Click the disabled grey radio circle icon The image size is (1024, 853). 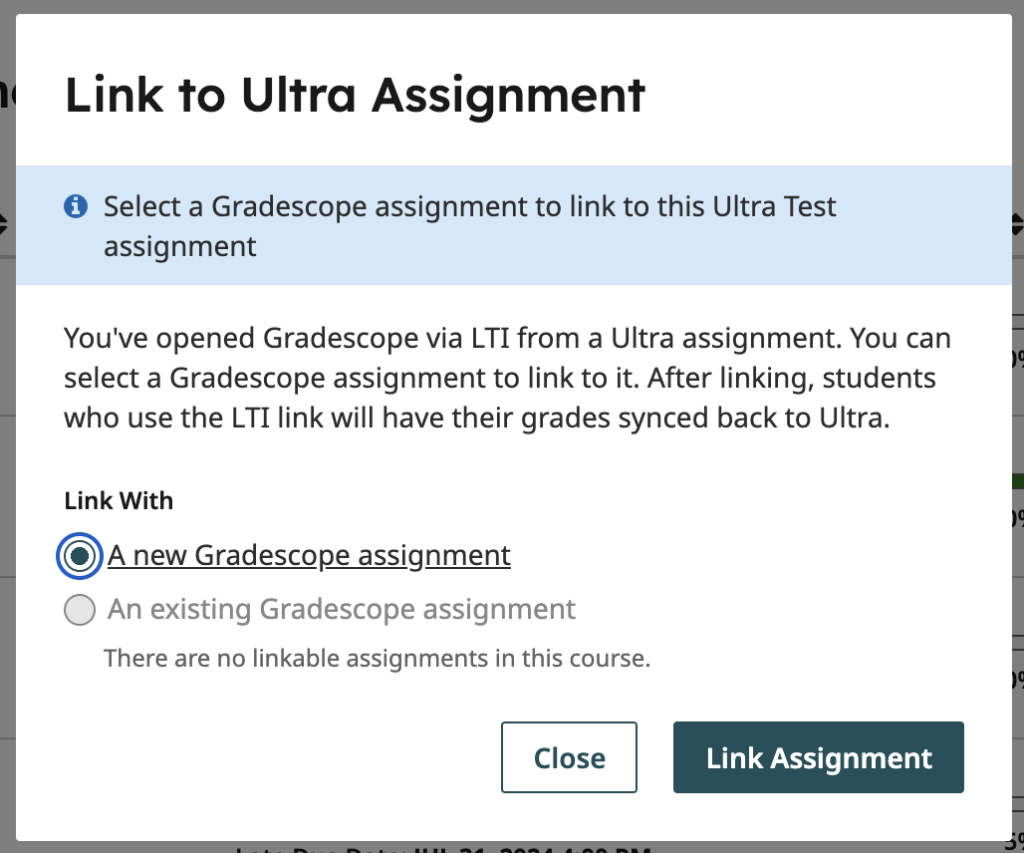(x=79, y=609)
